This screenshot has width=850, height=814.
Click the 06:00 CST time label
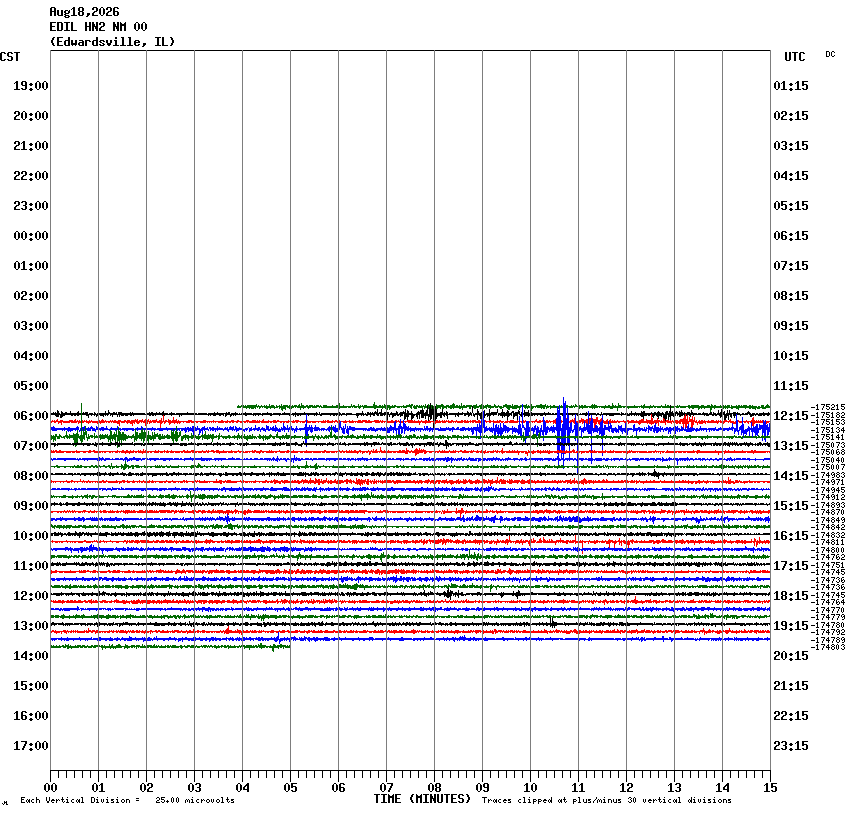point(31,416)
